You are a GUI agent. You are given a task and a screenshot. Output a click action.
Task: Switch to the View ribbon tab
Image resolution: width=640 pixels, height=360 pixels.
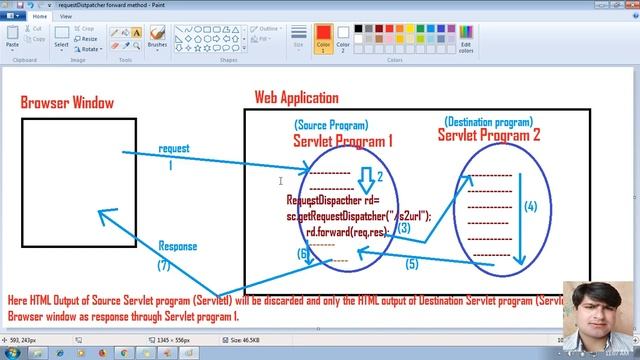coord(66,16)
